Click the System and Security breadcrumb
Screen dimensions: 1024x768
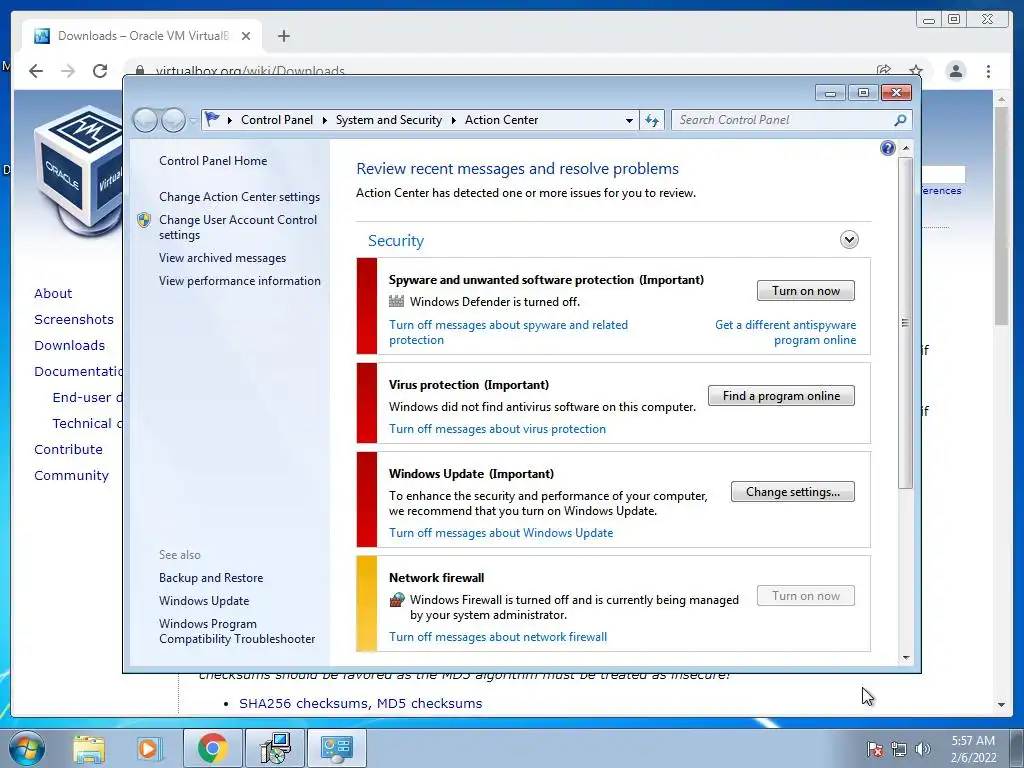(x=389, y=120)
